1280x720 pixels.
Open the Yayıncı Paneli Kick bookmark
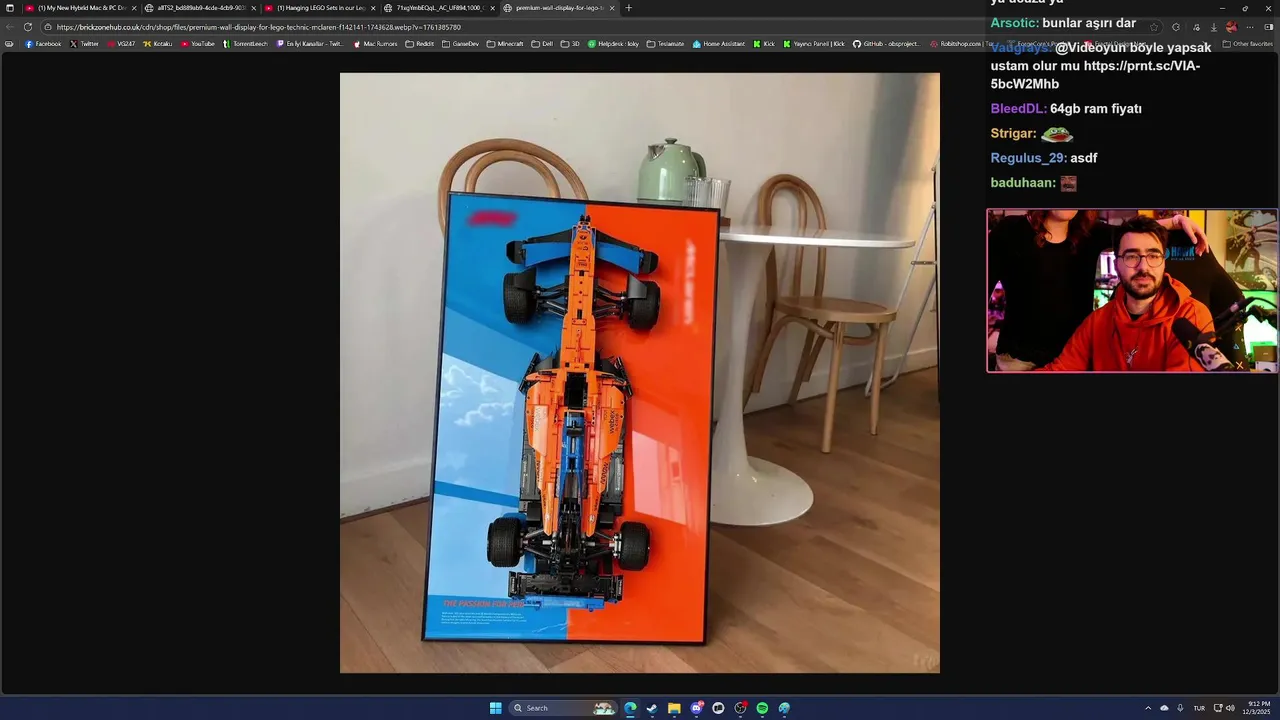click(814, 44)
